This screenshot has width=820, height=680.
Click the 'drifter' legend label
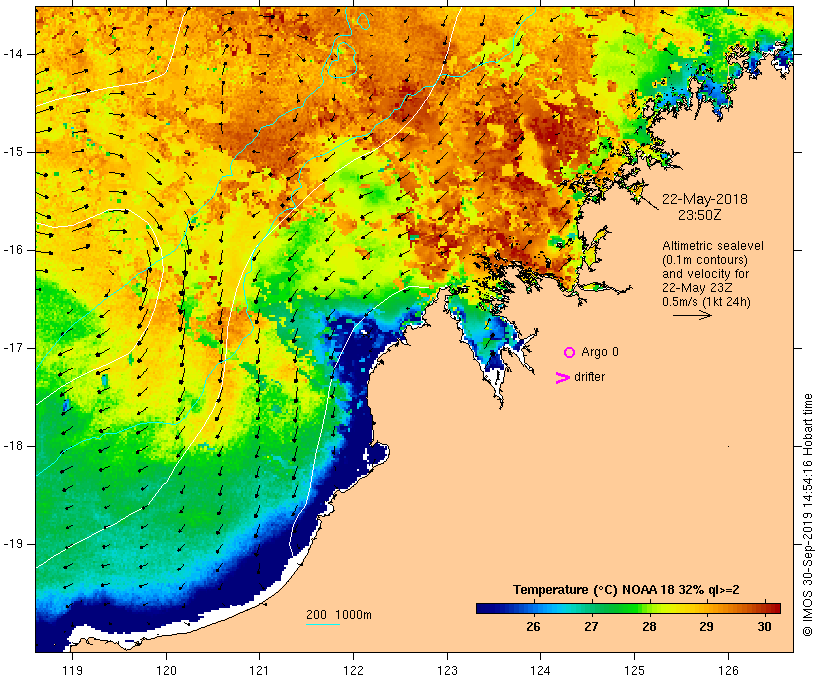[589, 377]
